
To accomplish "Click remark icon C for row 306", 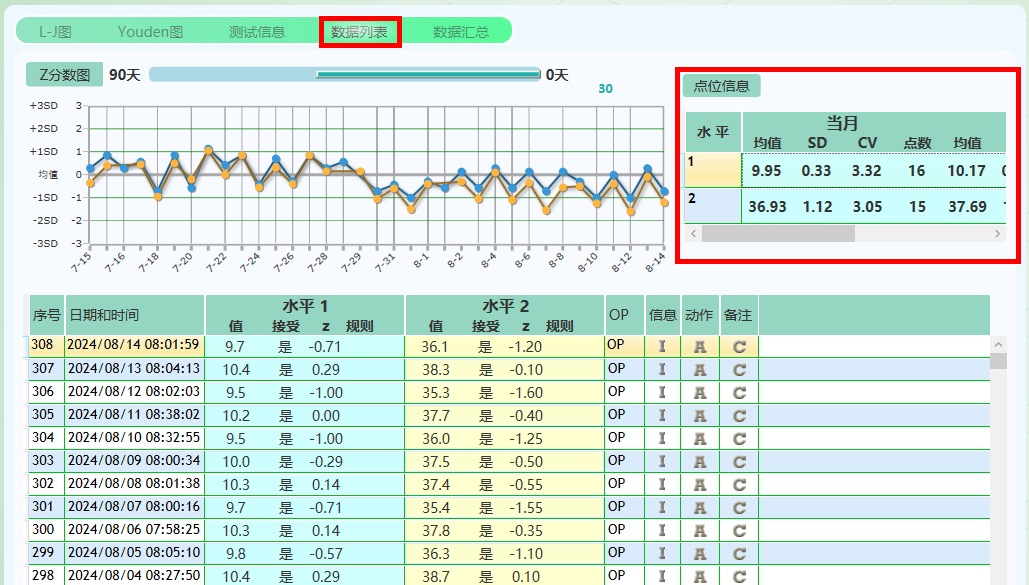I will click(739, 392).
